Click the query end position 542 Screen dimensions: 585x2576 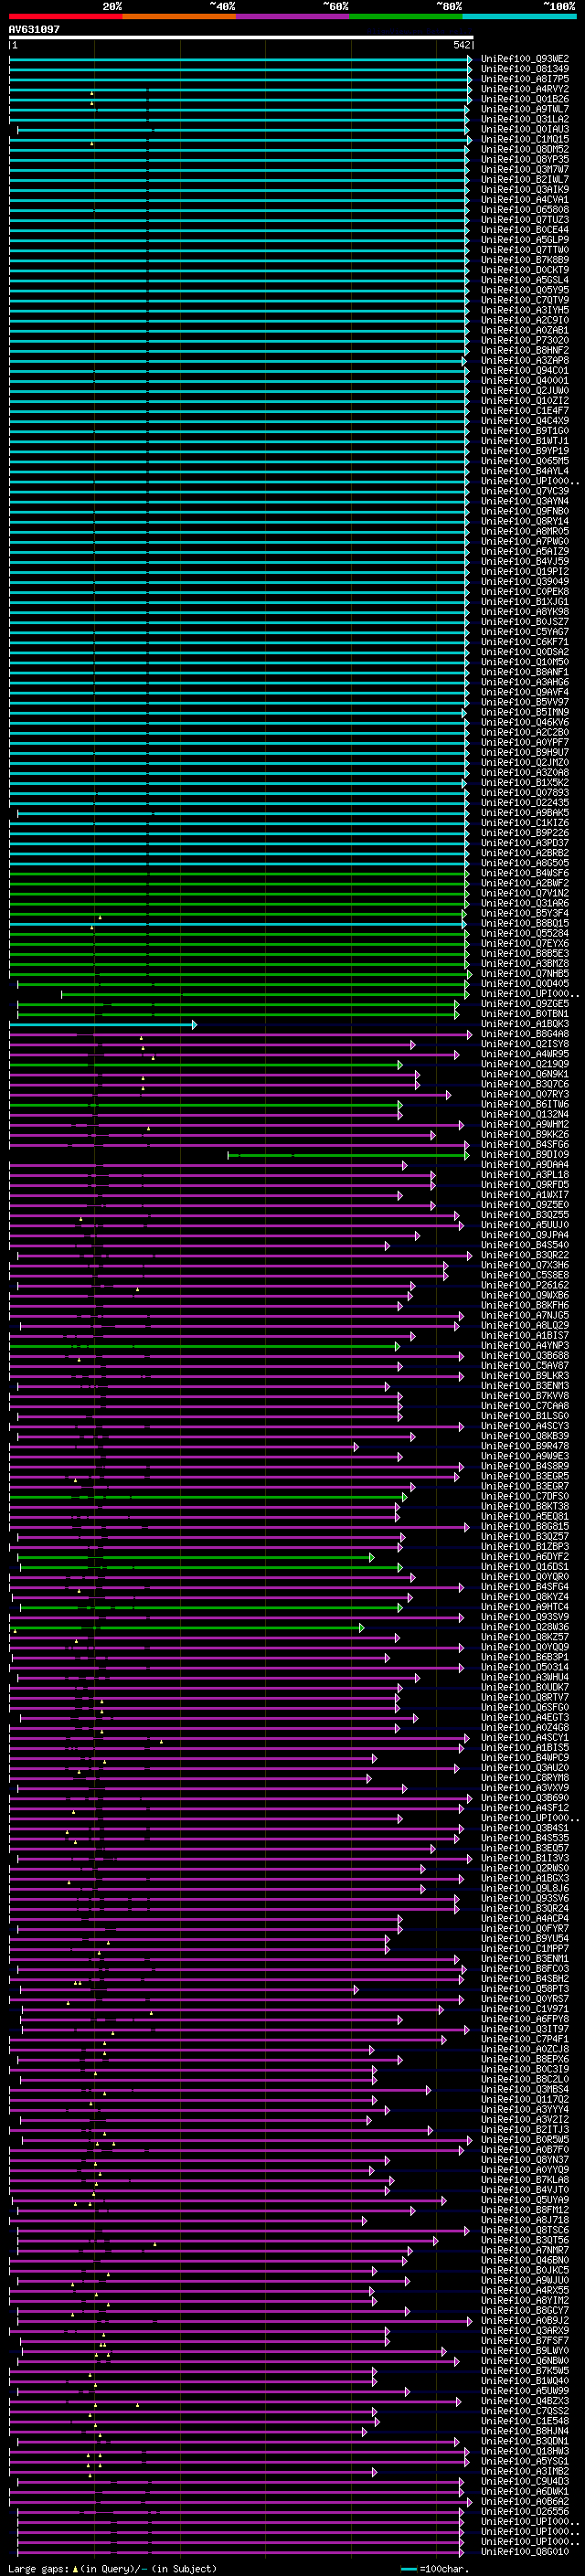pos(462,46)
